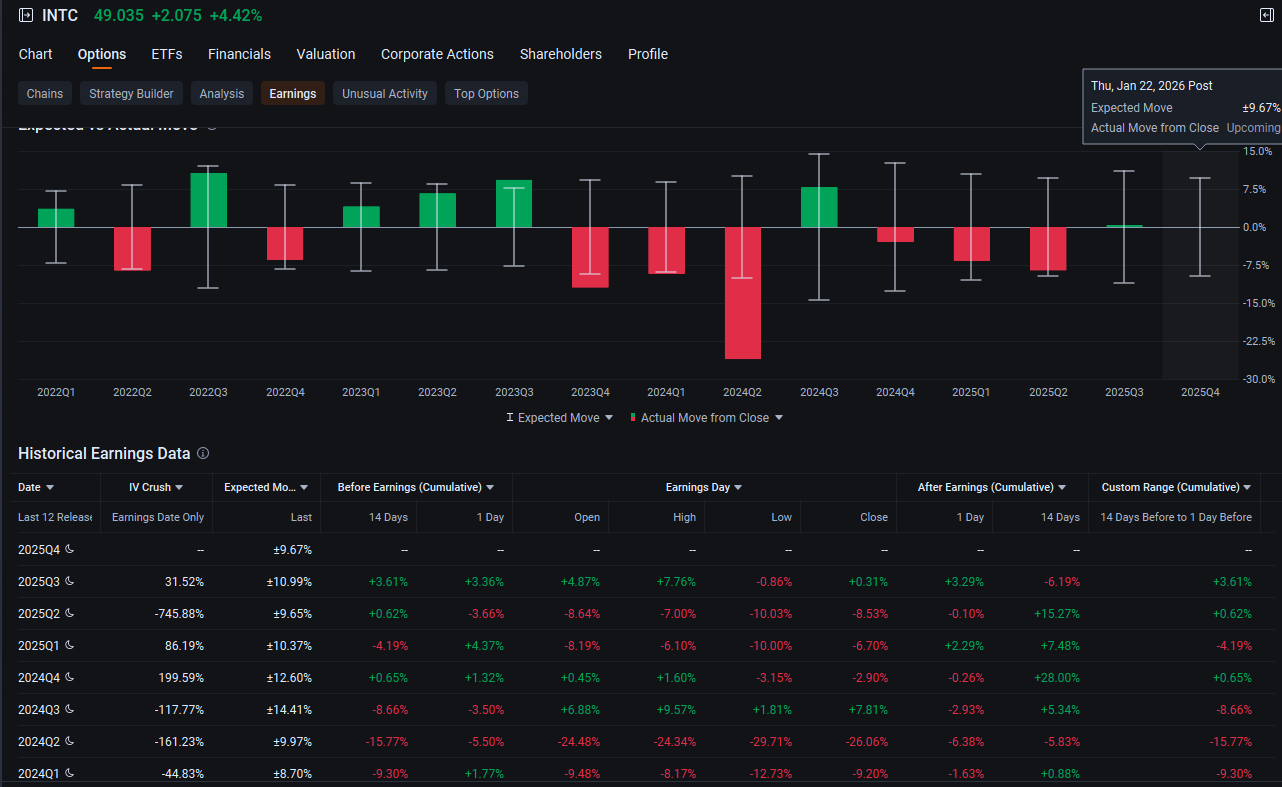1282x787 pixels.
Task: Open the Expected Mo... column header dropdown
Action: pos(304,487)
